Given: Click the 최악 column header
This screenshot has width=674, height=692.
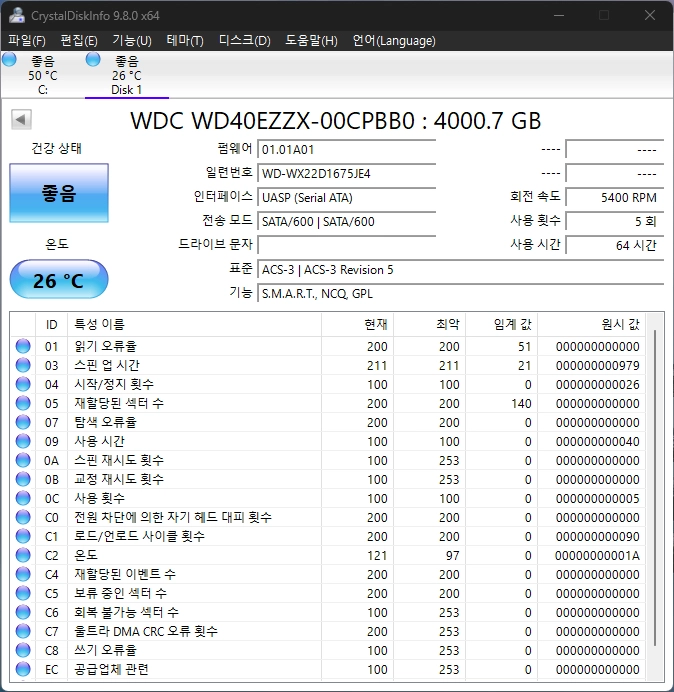Looking at the screenshot, I should (x=429, y=324).
